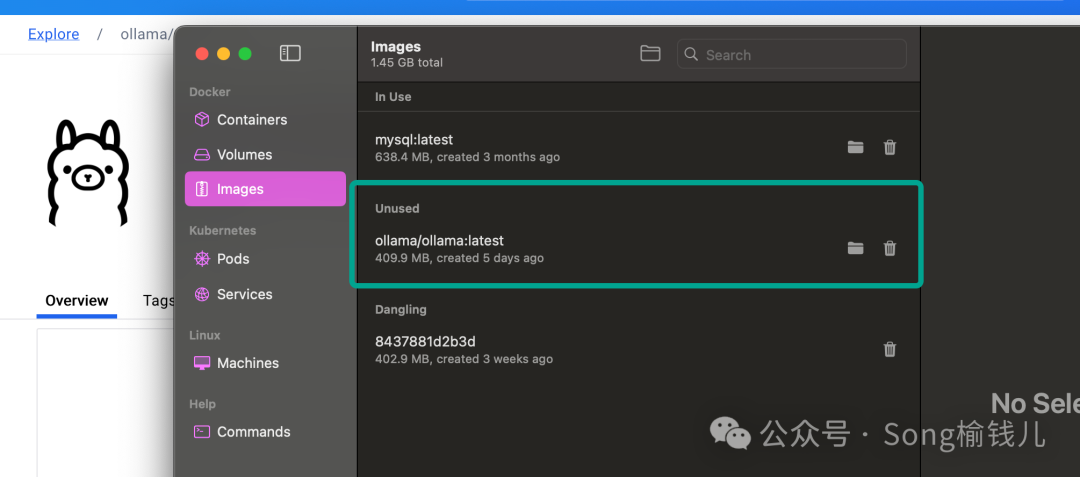The height and width of the screenshot is (477, 1080).
Task: Delete the ollama/ollama:latest image
Action: 890,248
